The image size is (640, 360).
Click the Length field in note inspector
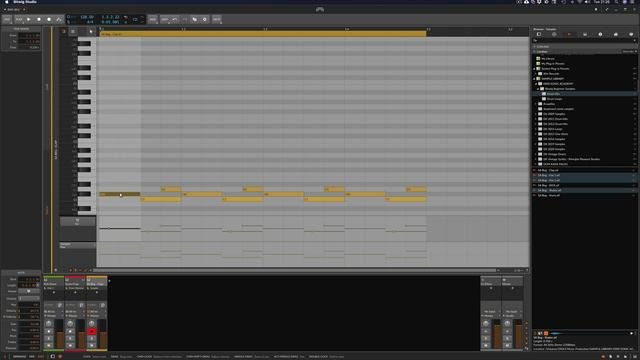29,285
